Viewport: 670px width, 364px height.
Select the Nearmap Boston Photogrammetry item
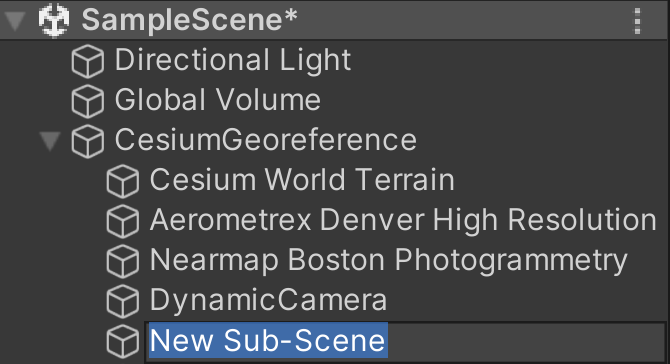388,261
